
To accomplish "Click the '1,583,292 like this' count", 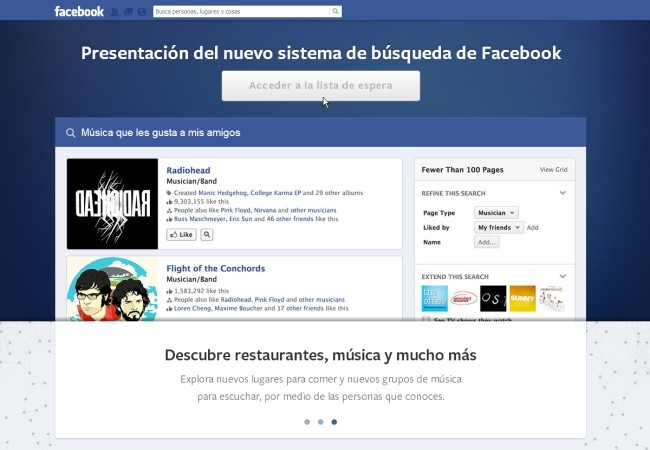I will tap(201, 291).
